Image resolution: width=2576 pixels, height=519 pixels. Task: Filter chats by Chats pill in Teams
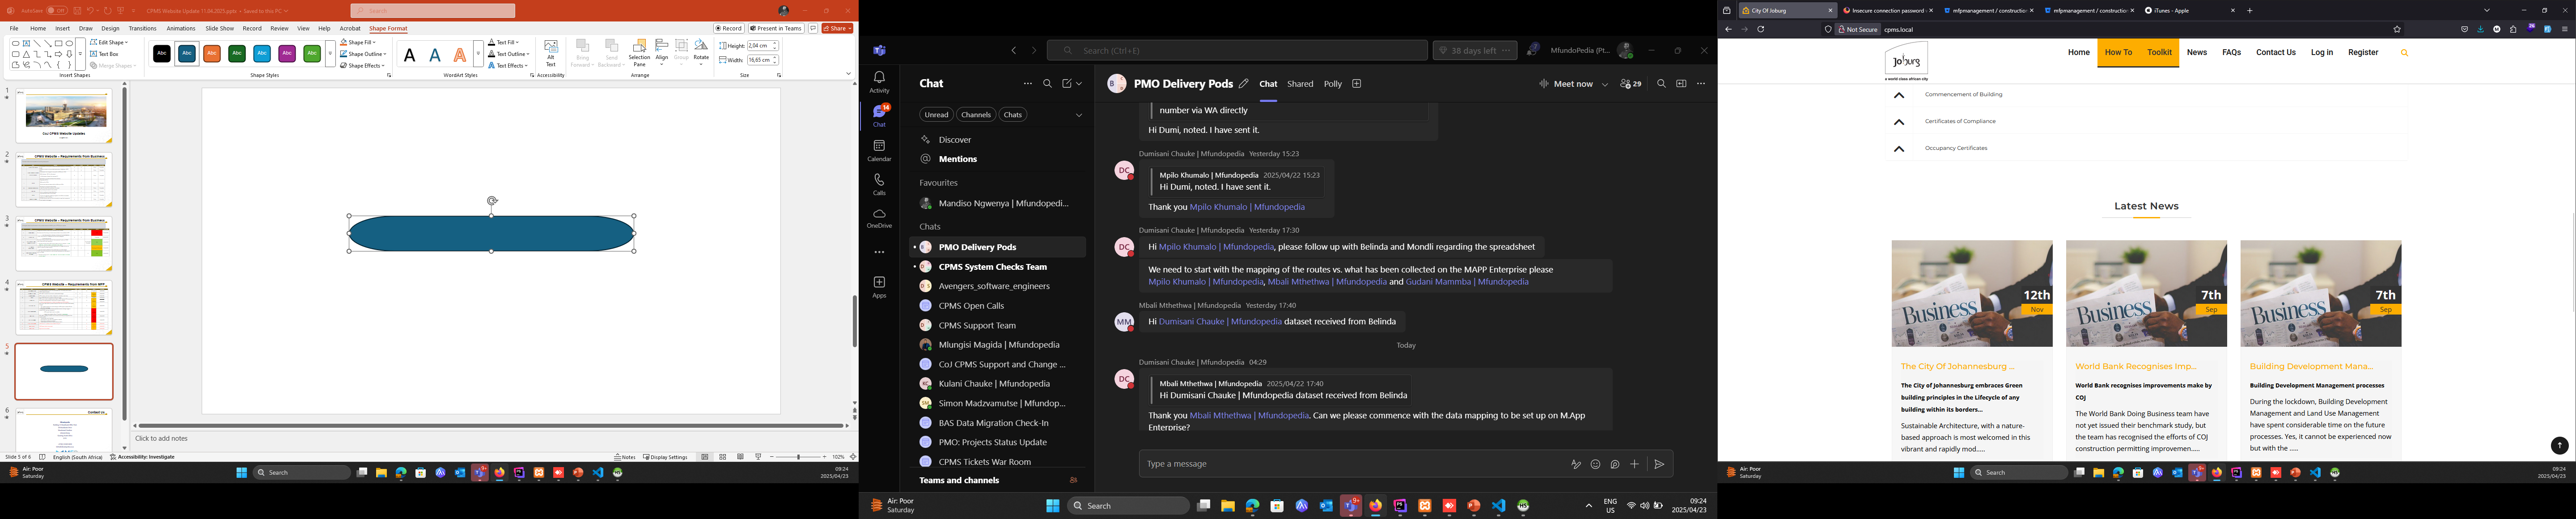tap(1013, 115)
